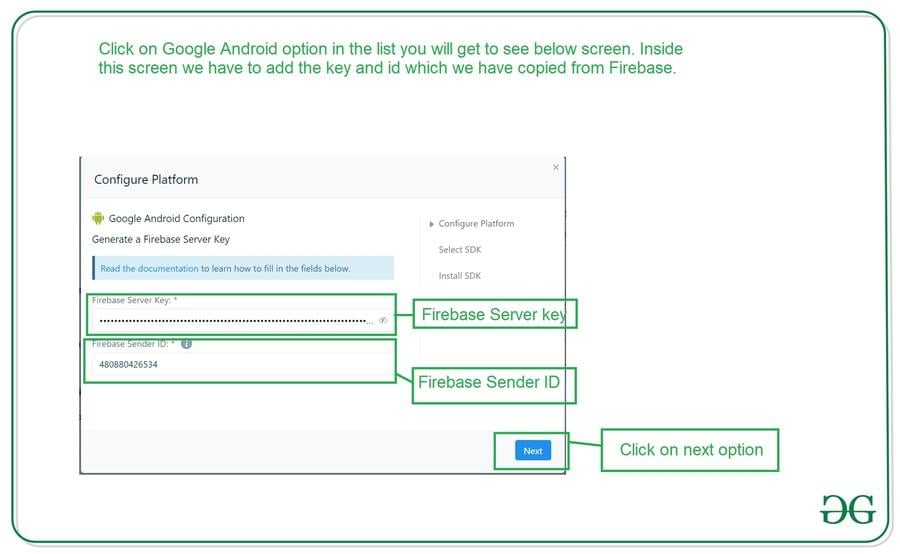Screen dimensions: 900x554
Task: Click the Firebase Server Key input field
Action: (243, 320)
